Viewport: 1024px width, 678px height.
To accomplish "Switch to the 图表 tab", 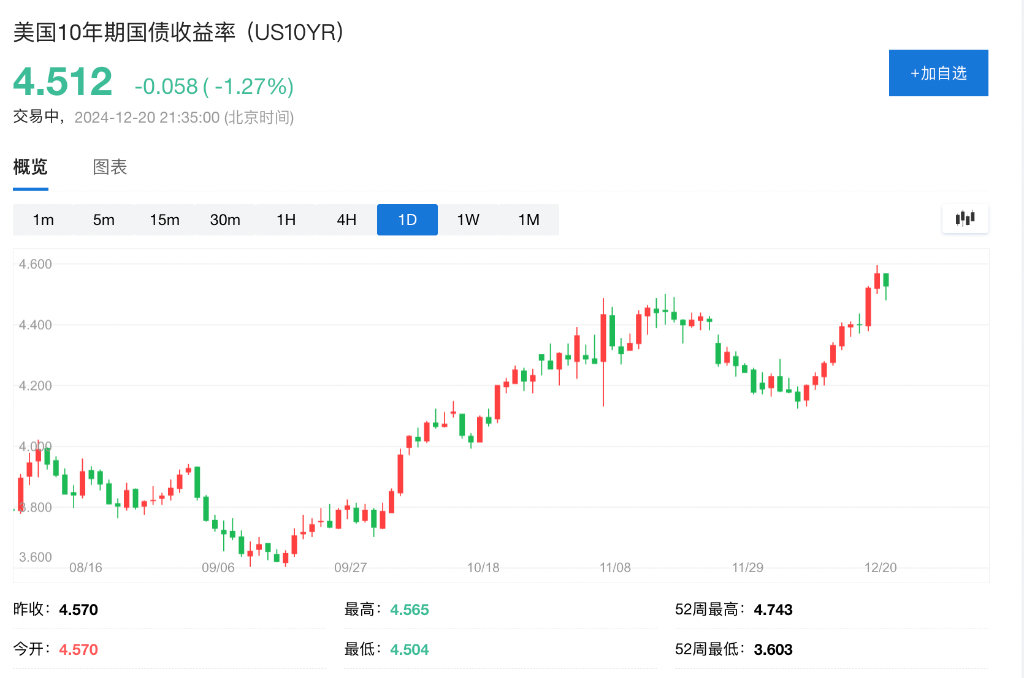I will (109, 166).
